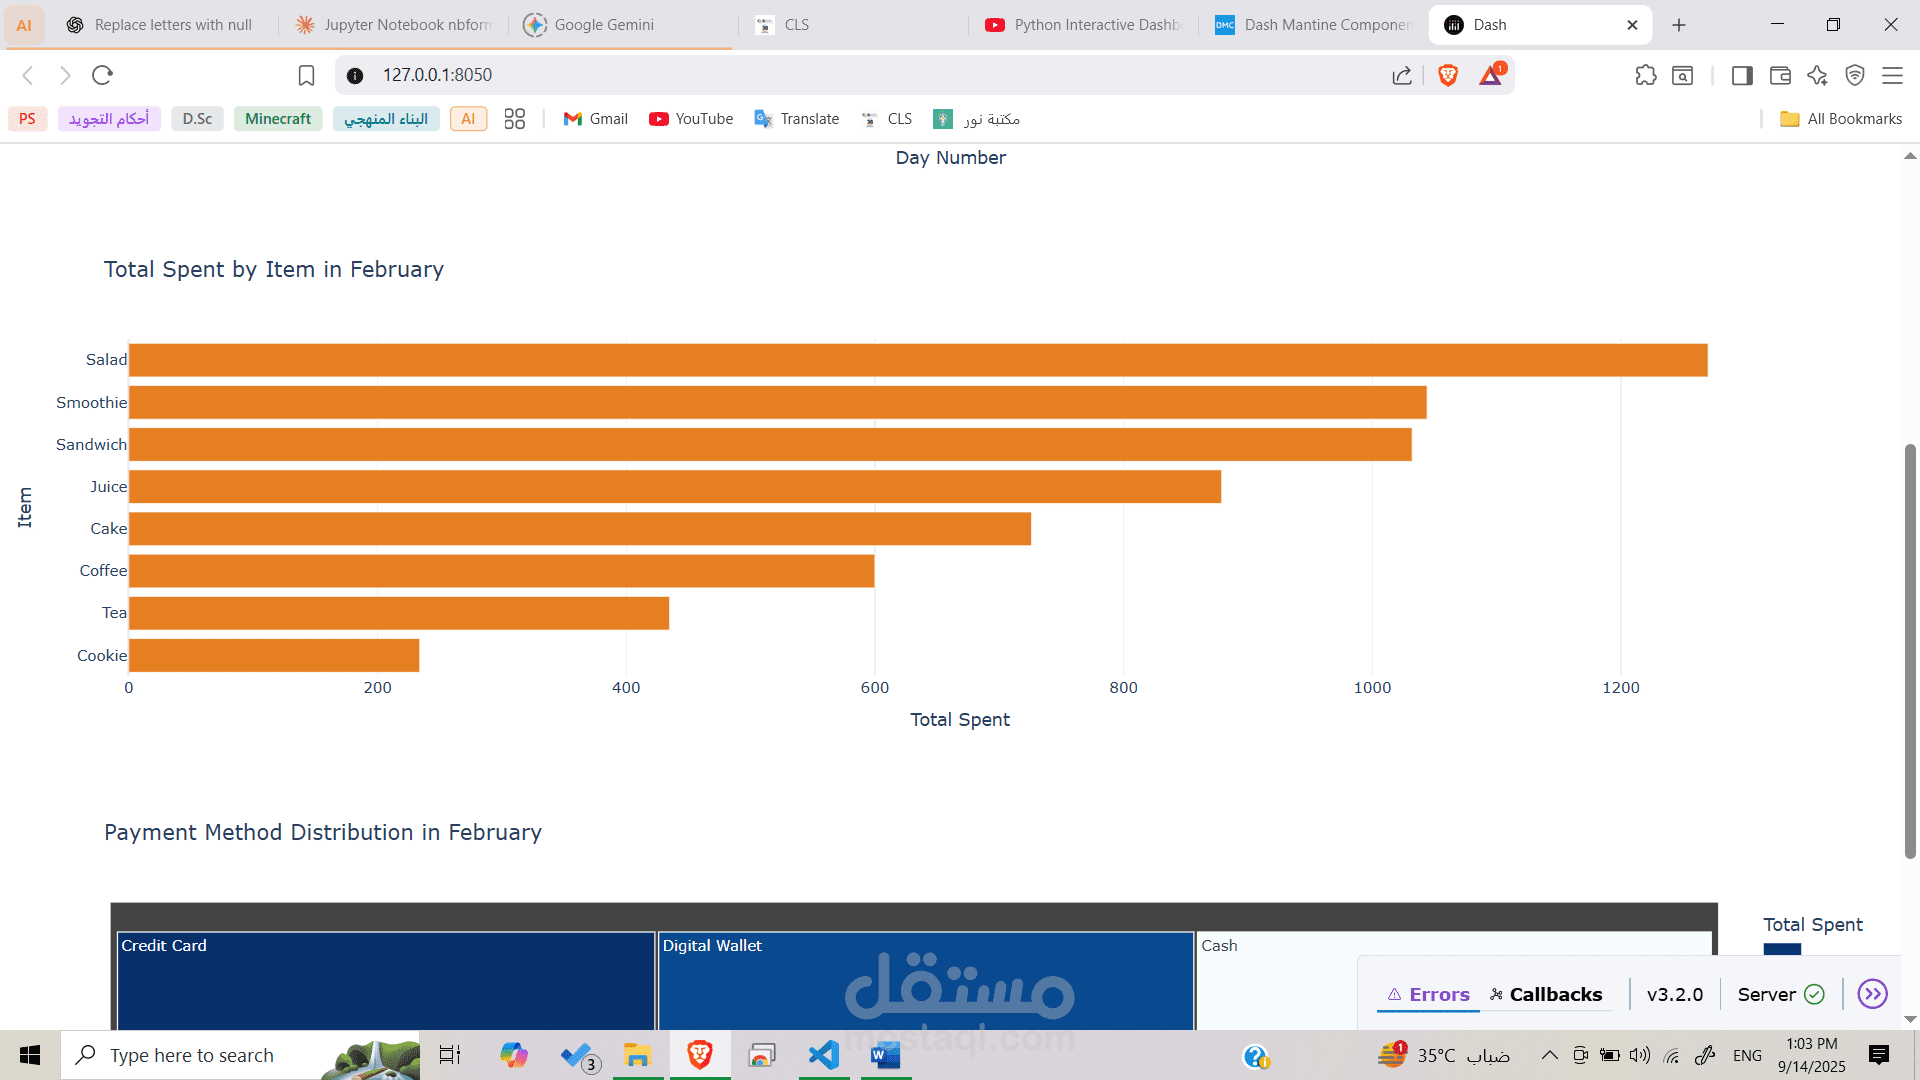The height and width of the screenshot is (1080, 1920).
Task: Open the Callbacks debug button
Action: click(x=1546, y=994)
